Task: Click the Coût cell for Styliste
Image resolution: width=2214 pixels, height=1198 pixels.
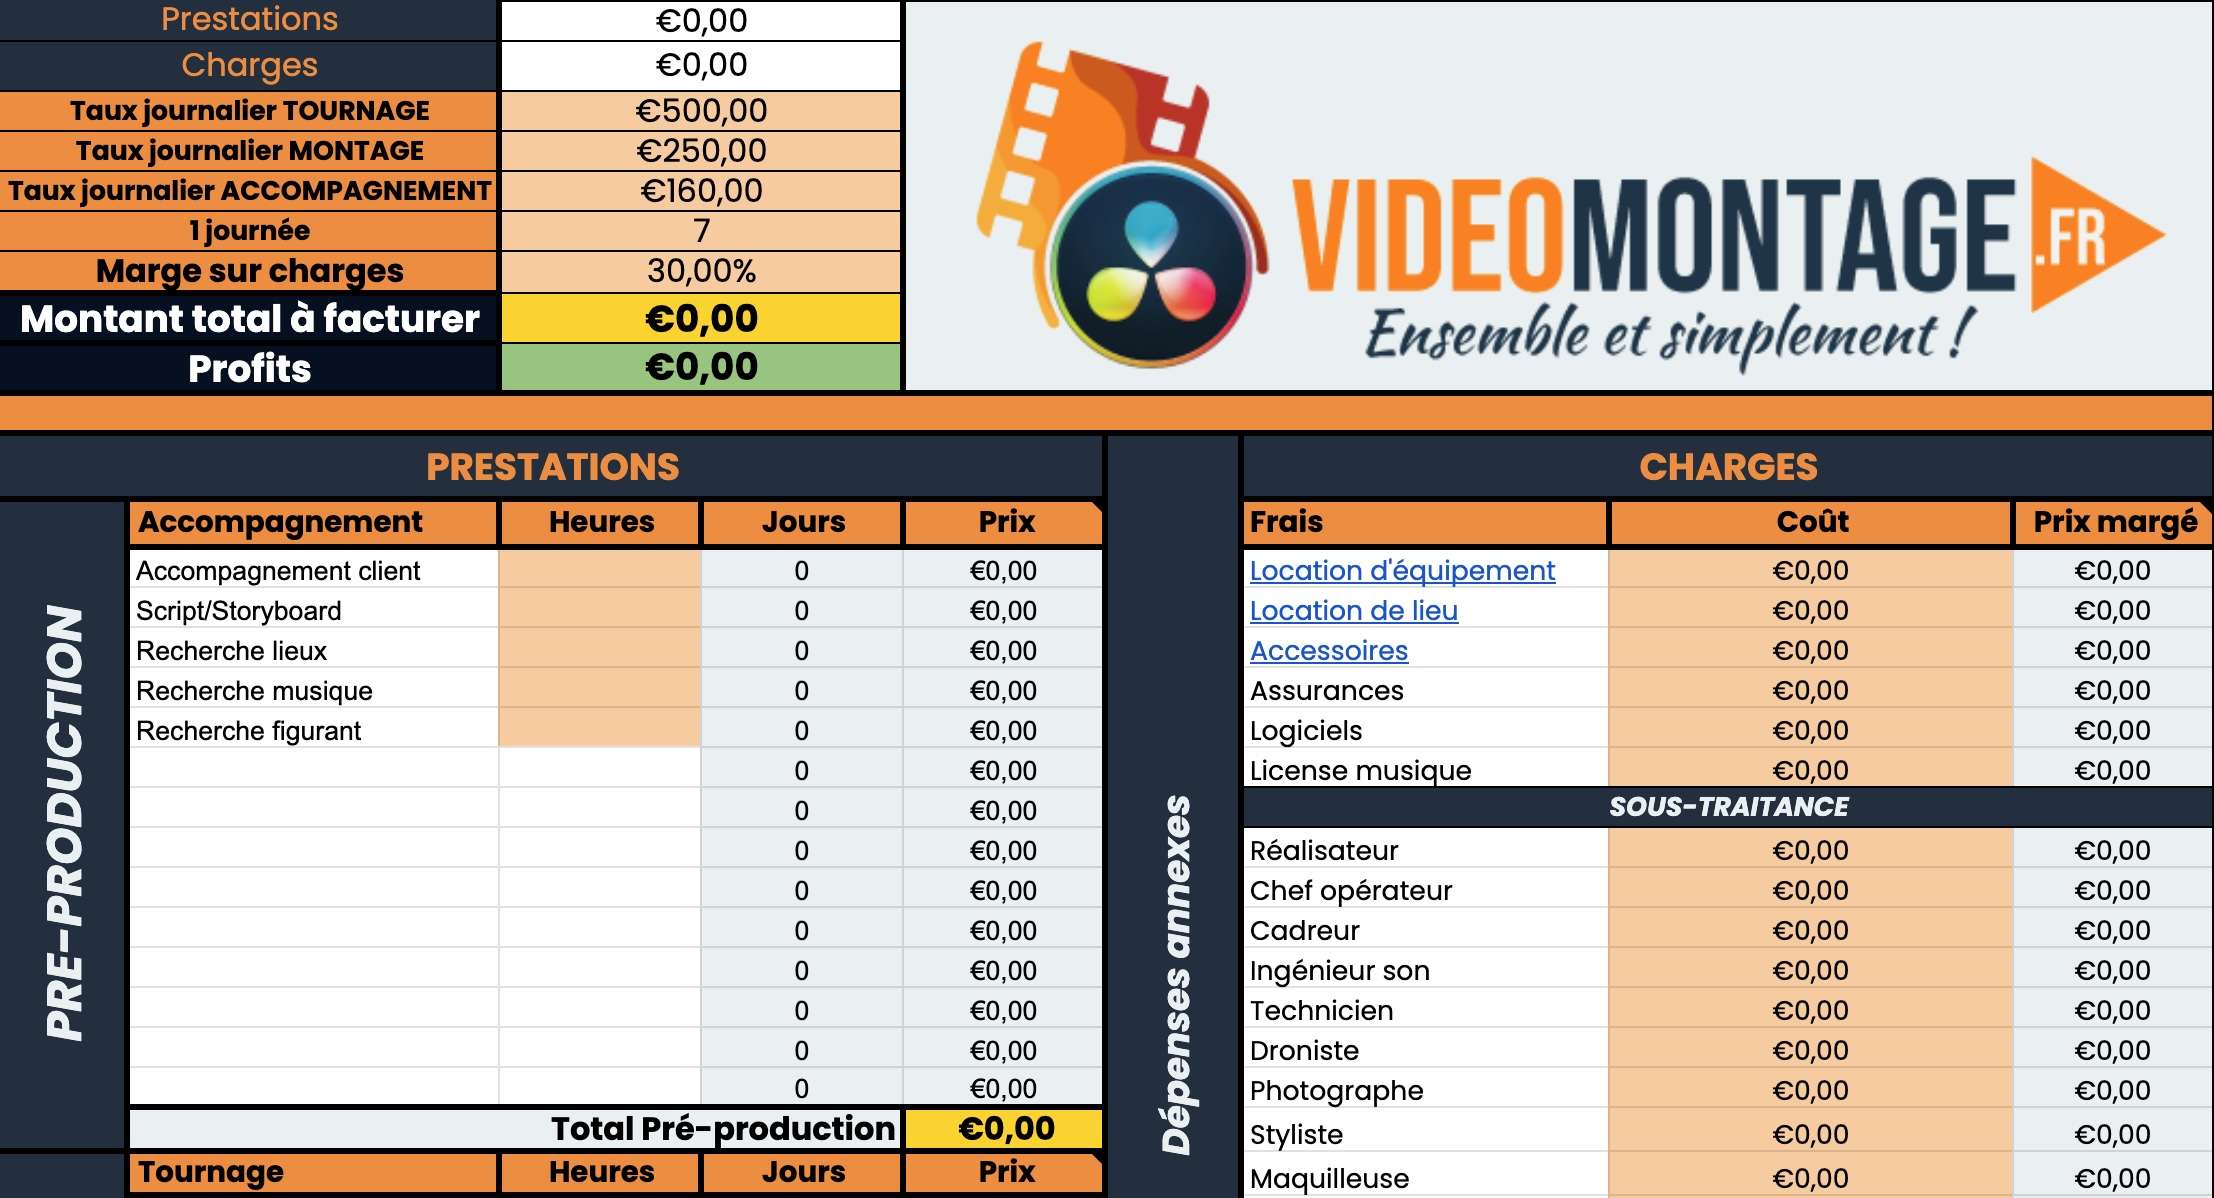Action: click(1810, 1133)
